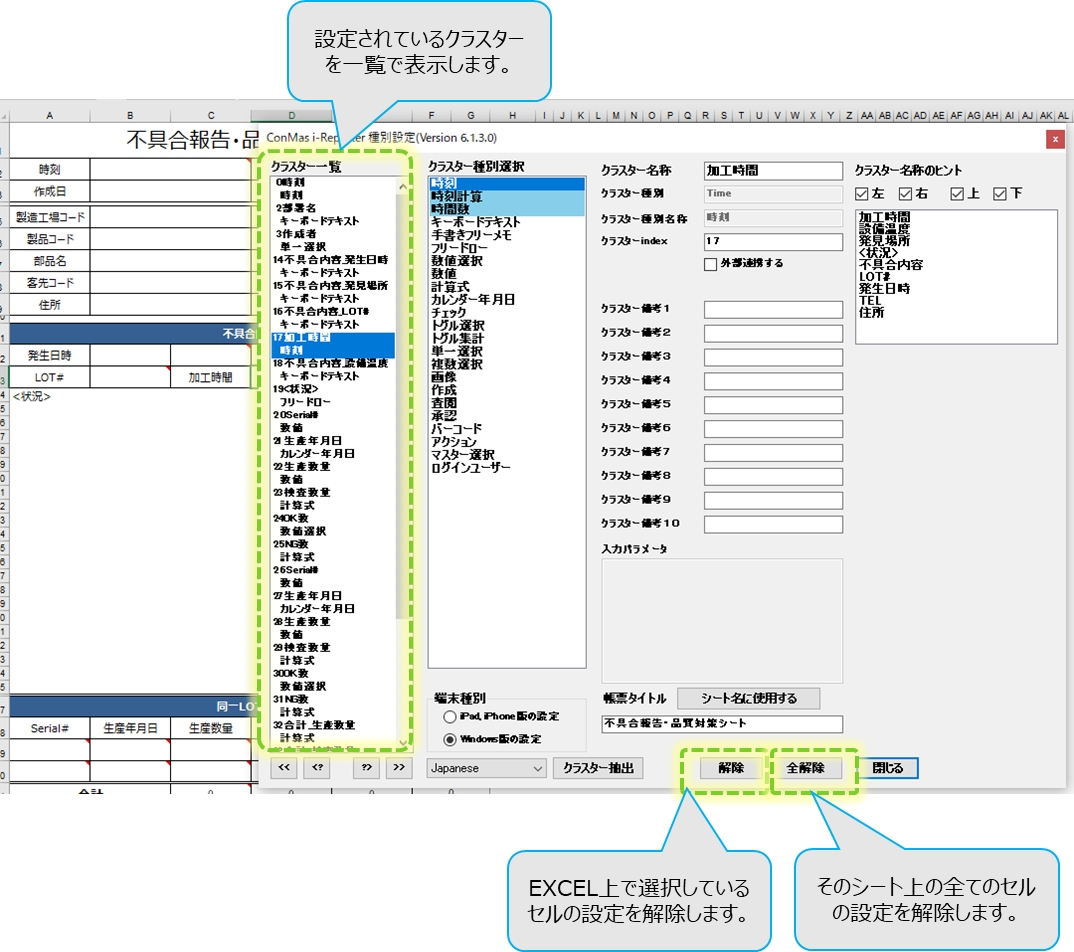1074x952 pixels.
Task: Click the 全解除 button
Action: [806, 768]
